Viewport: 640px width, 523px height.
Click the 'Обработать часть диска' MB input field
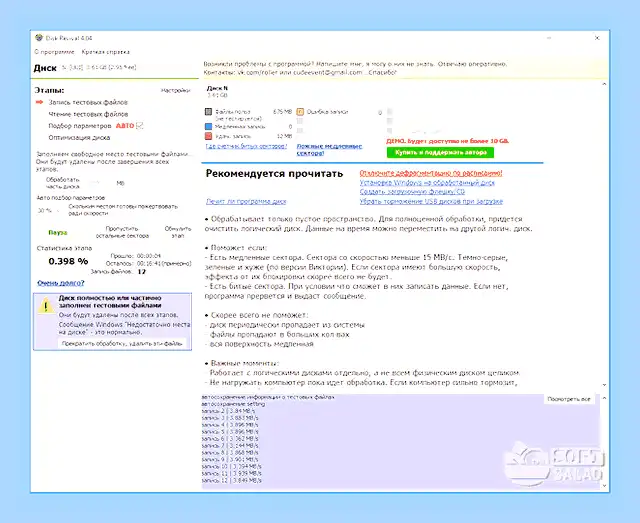point(99,183)
